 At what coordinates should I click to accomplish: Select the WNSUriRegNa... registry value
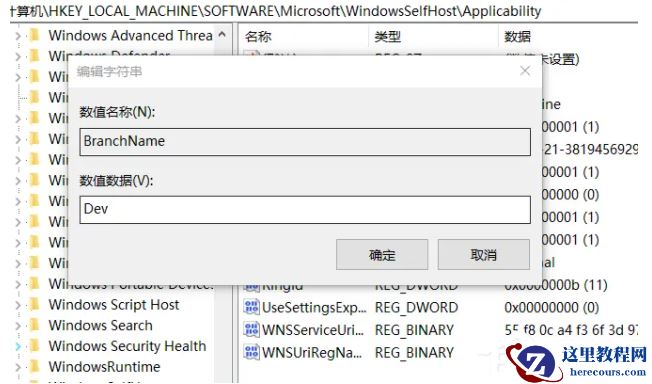(312, 352)
